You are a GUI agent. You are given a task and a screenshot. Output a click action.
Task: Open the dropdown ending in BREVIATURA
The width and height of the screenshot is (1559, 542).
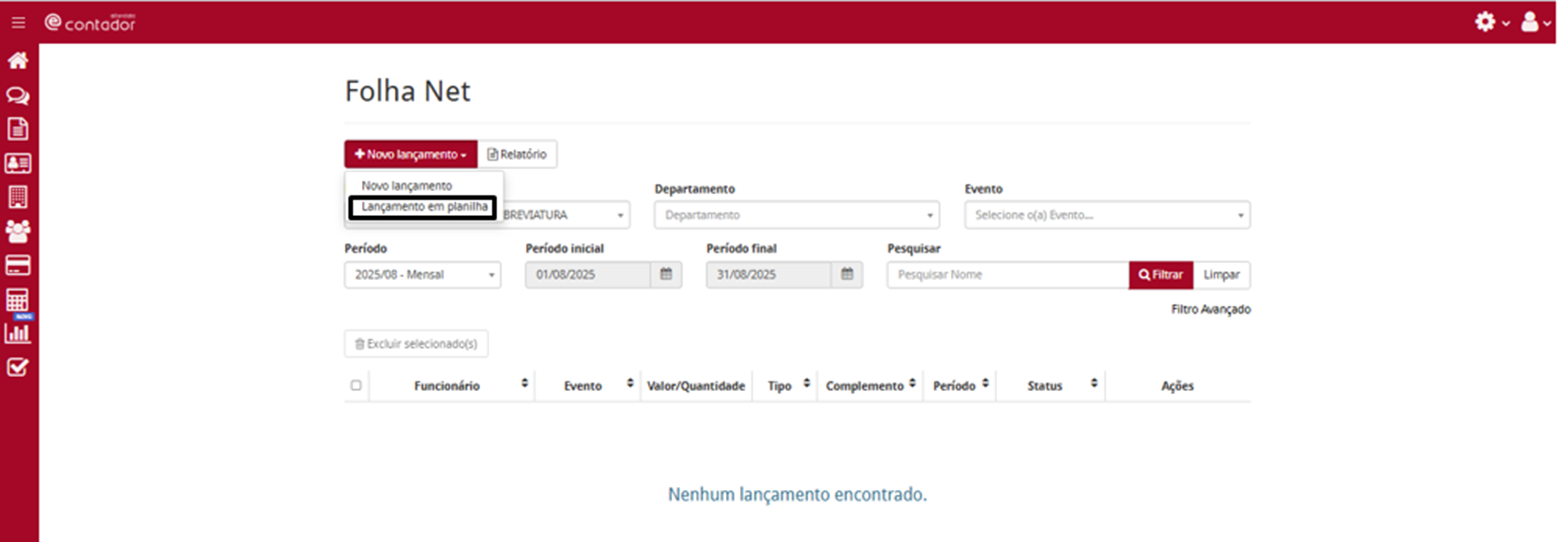[566, 215]
